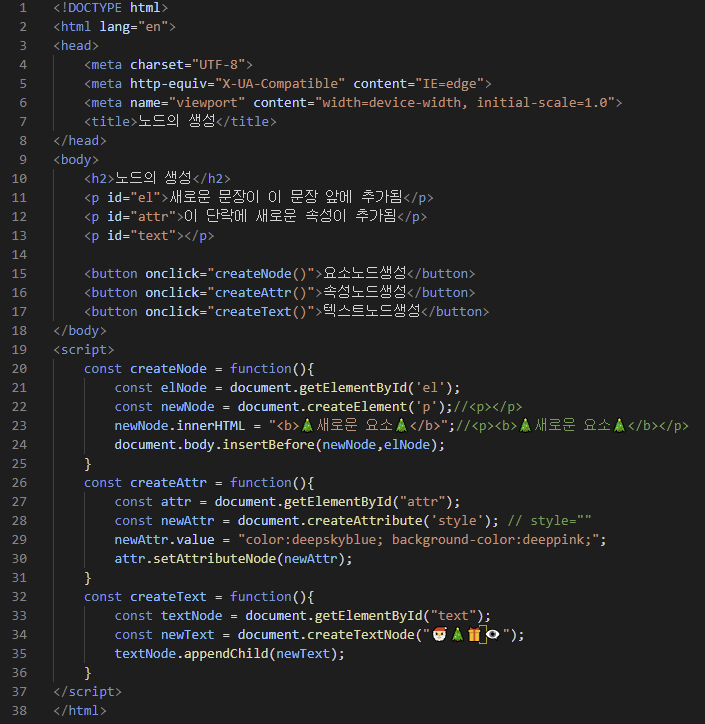Screen dimensions: 705x724
Task: Click the elNode variable declaration on line 21
Action: [184, 387]
